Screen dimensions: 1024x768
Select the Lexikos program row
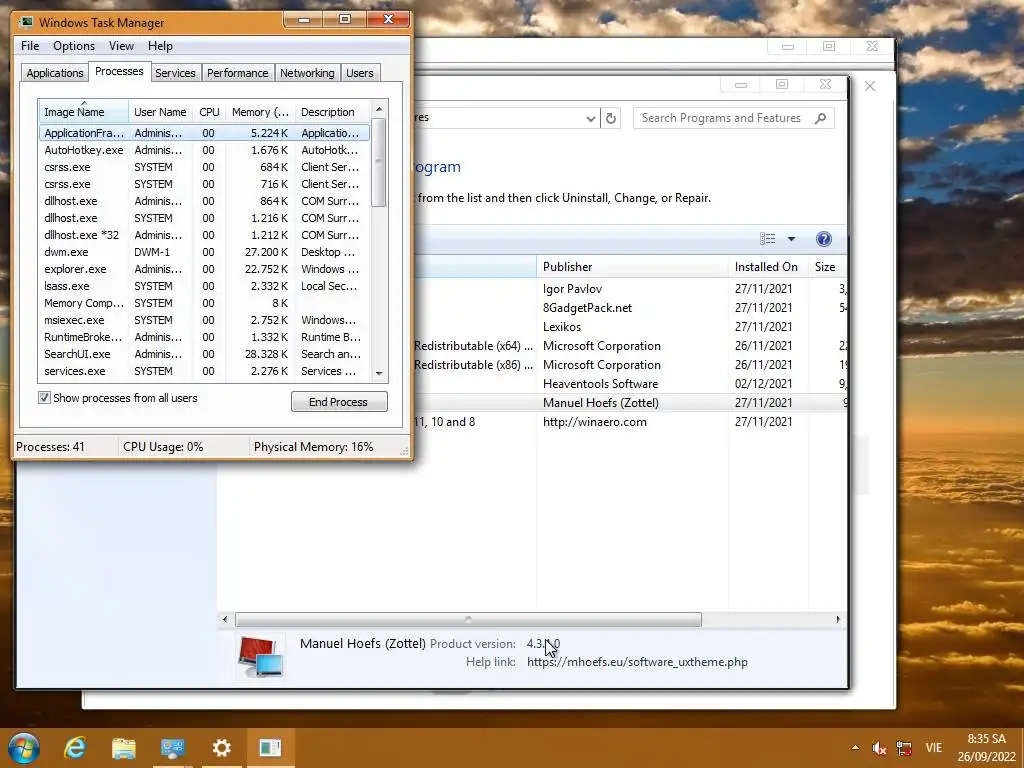(x=630, y=327)
